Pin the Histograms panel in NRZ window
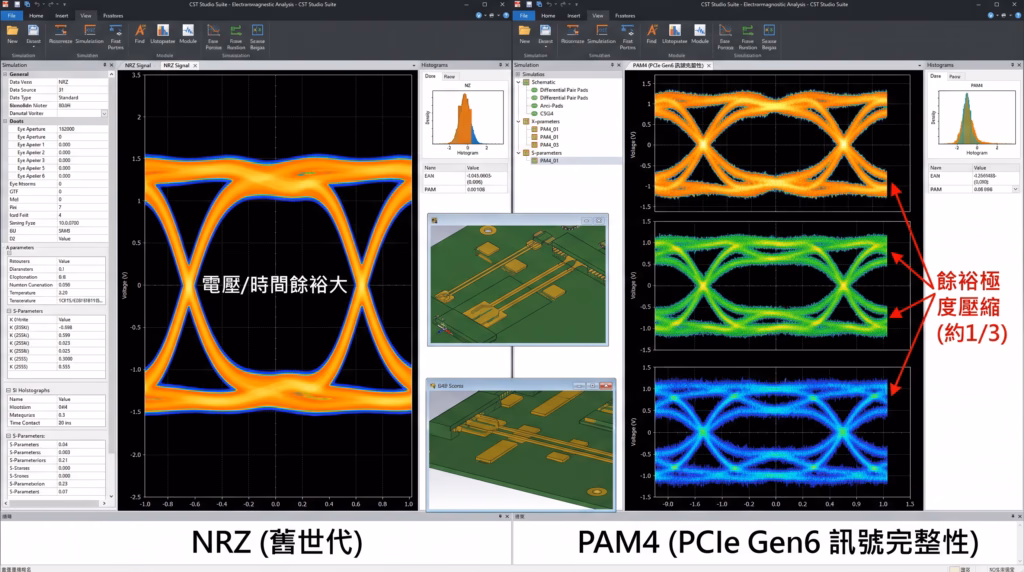The width and height of the screenshot is (1024, 572). pyautogui.click(x=500, y=65)
